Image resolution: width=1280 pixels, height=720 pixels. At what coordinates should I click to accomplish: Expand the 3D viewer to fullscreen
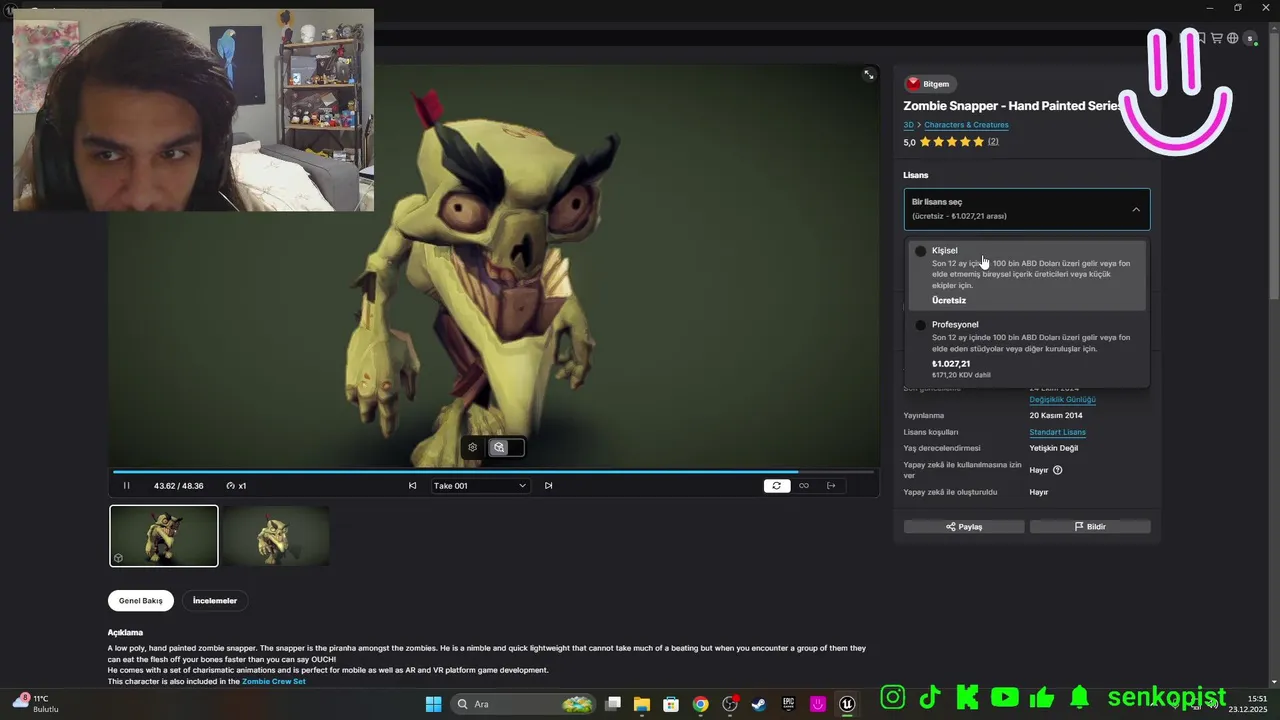pos(869,75)
